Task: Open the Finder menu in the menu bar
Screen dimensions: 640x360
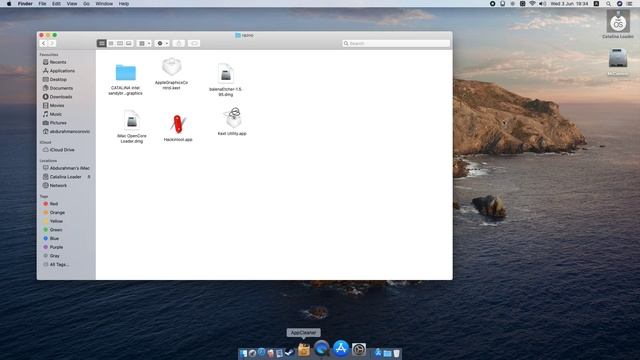Action: click(x=25, y=4)
